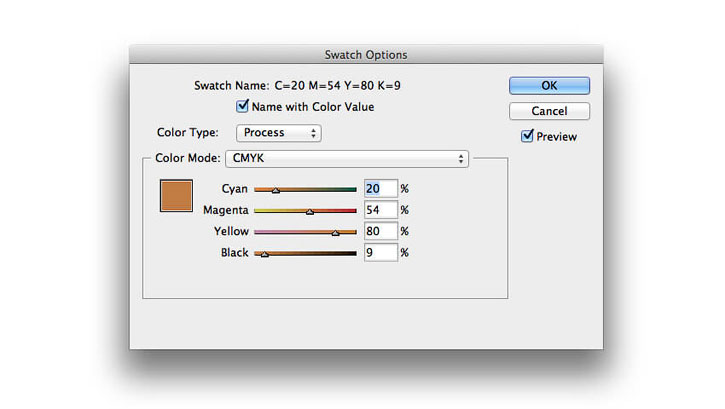Click the Process dropdown arrows
Viewport: 725px width, 409px height.
[313, 133]
